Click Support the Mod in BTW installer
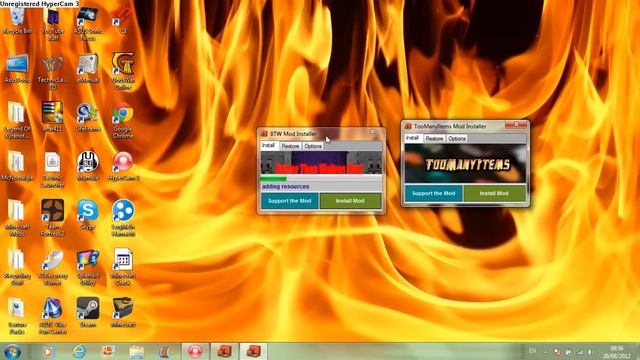 (289, 201)
